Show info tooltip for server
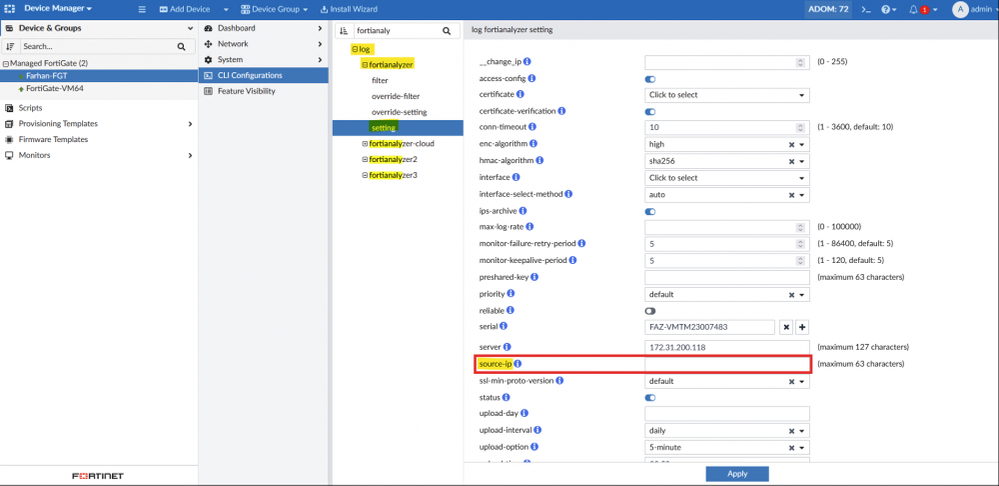Image resolution: width=999 pixels, height=486 pixels. click(507, 347)
